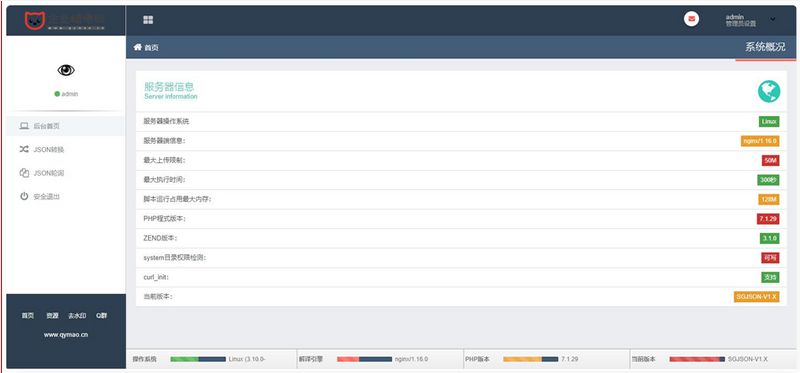Image resolution: width=800 pixels, height=373 pixels.
Task: Click nginx/1.16.0 text in bottom bar
Action: [411, 359]
